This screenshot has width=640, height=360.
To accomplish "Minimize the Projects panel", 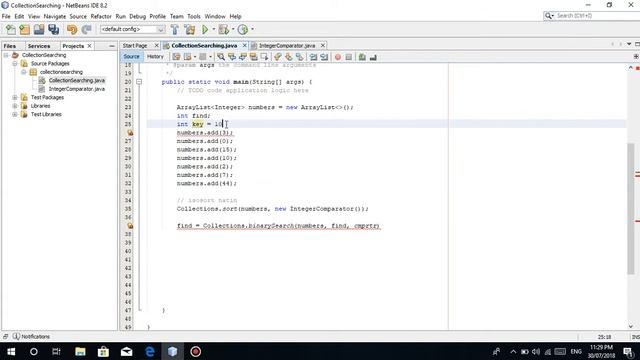I will click(x=112, y=46).
